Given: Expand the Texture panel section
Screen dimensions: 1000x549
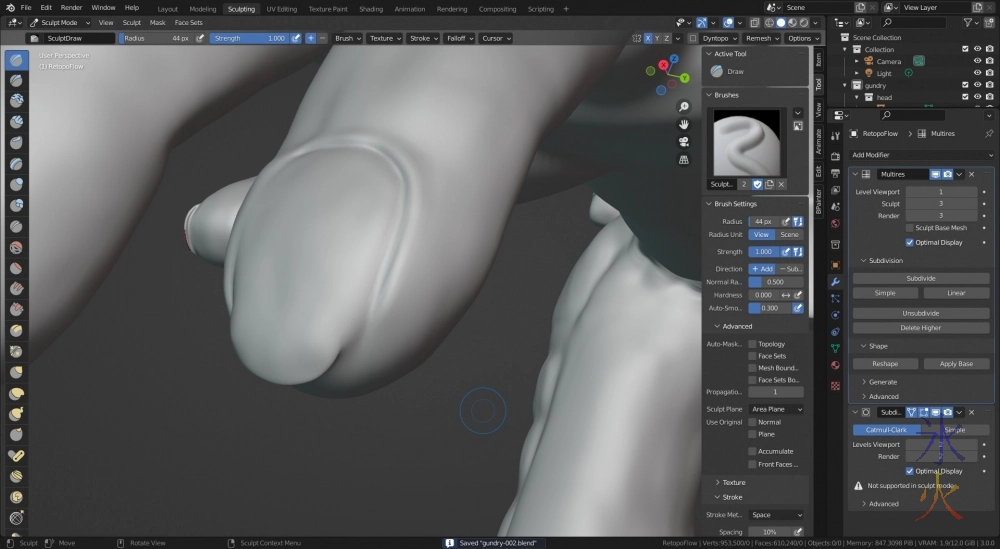Looking at the screenshot, I should pos(734,482).
